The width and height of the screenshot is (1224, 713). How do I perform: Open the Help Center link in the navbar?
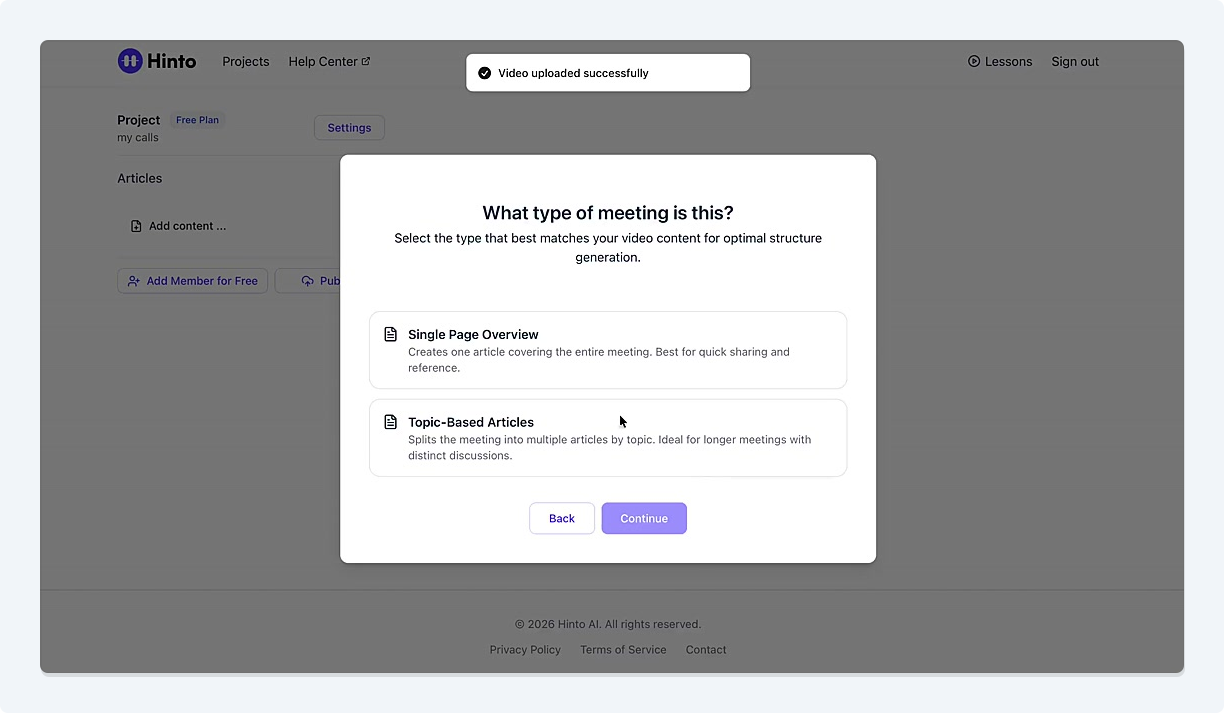coord(323,61)
